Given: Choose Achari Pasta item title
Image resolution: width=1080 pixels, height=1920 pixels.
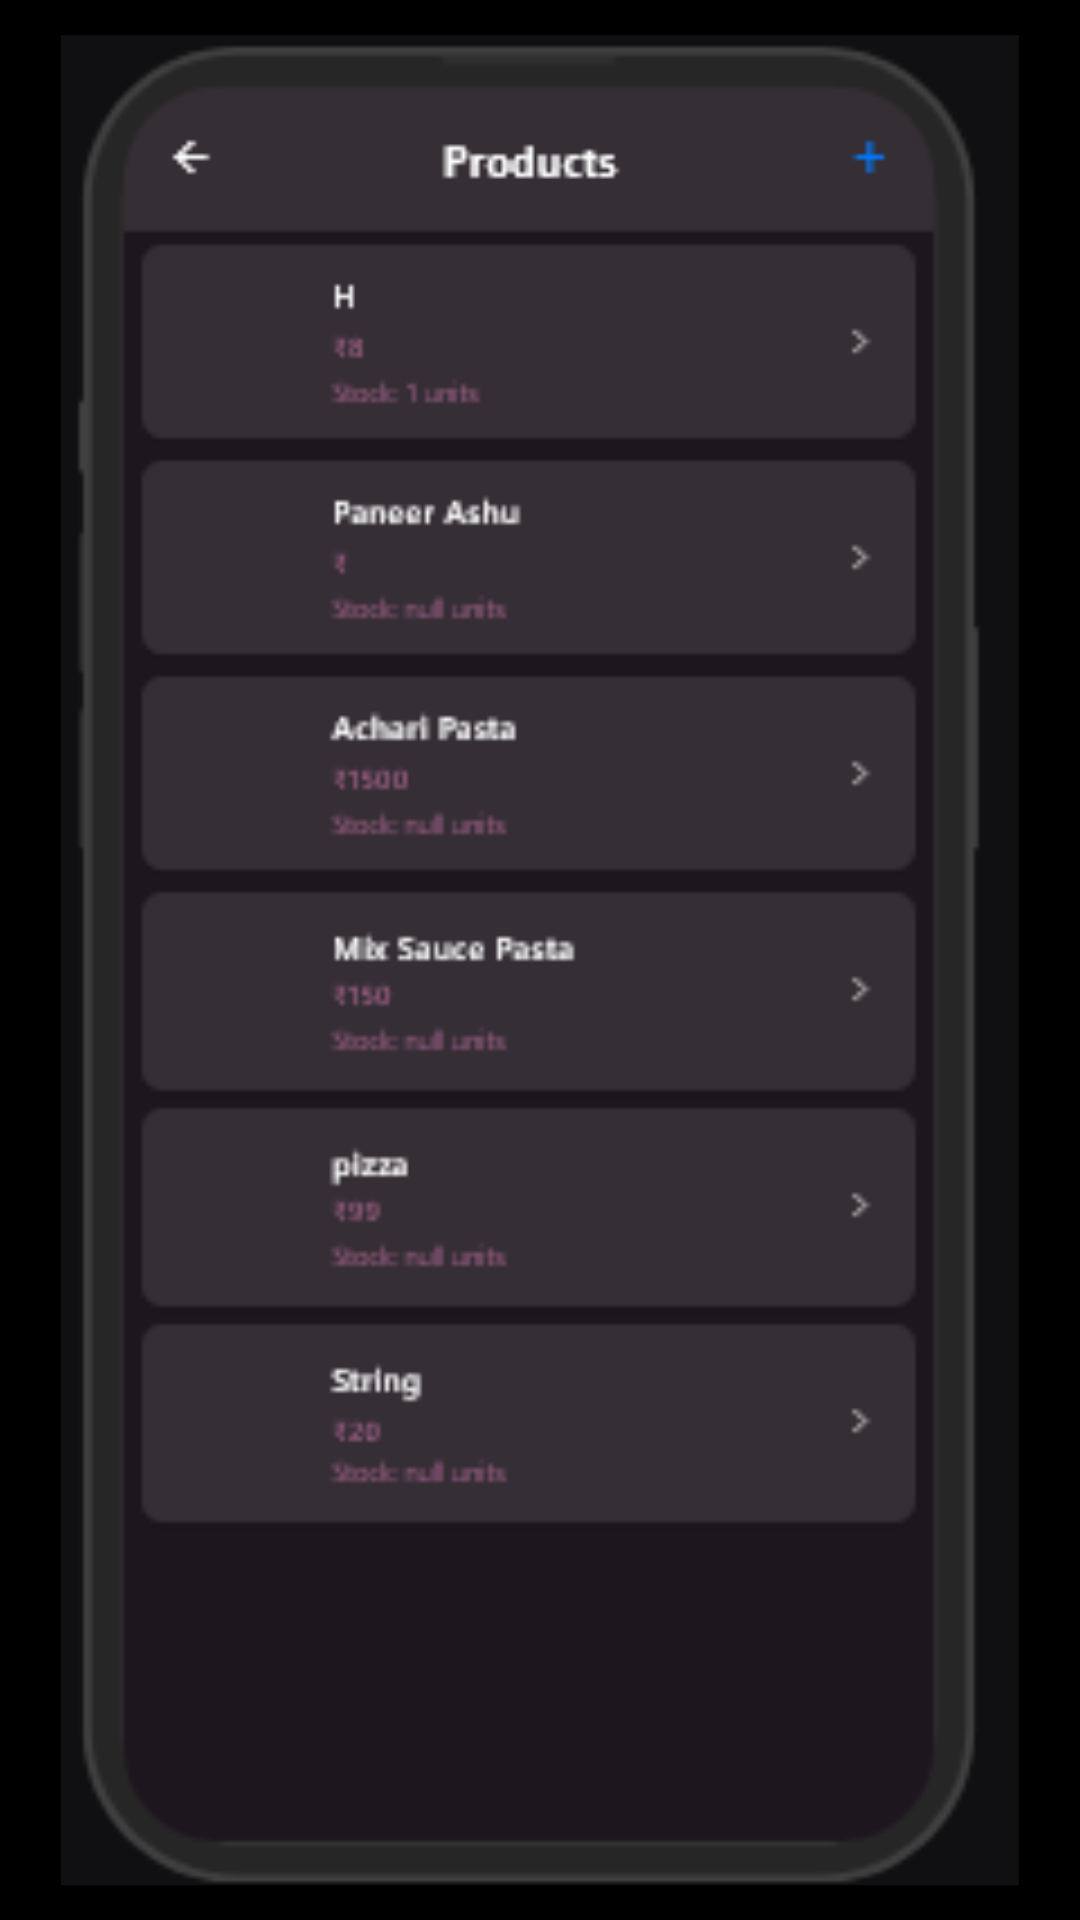Looking at the screenshot, I should coord(424,729).
